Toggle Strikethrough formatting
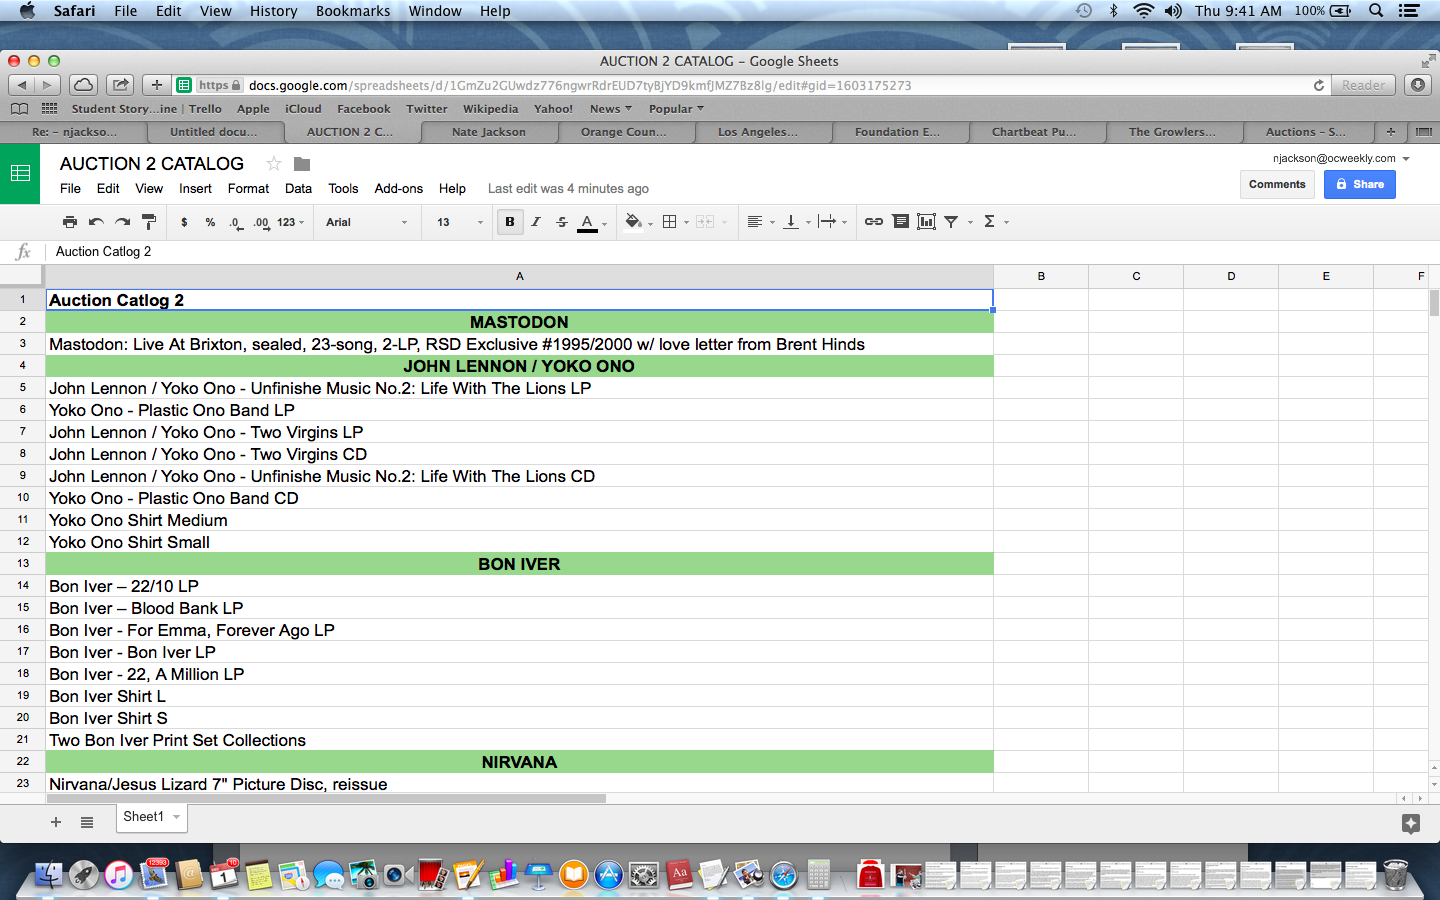1440x900 pixels. click(562, 222)
